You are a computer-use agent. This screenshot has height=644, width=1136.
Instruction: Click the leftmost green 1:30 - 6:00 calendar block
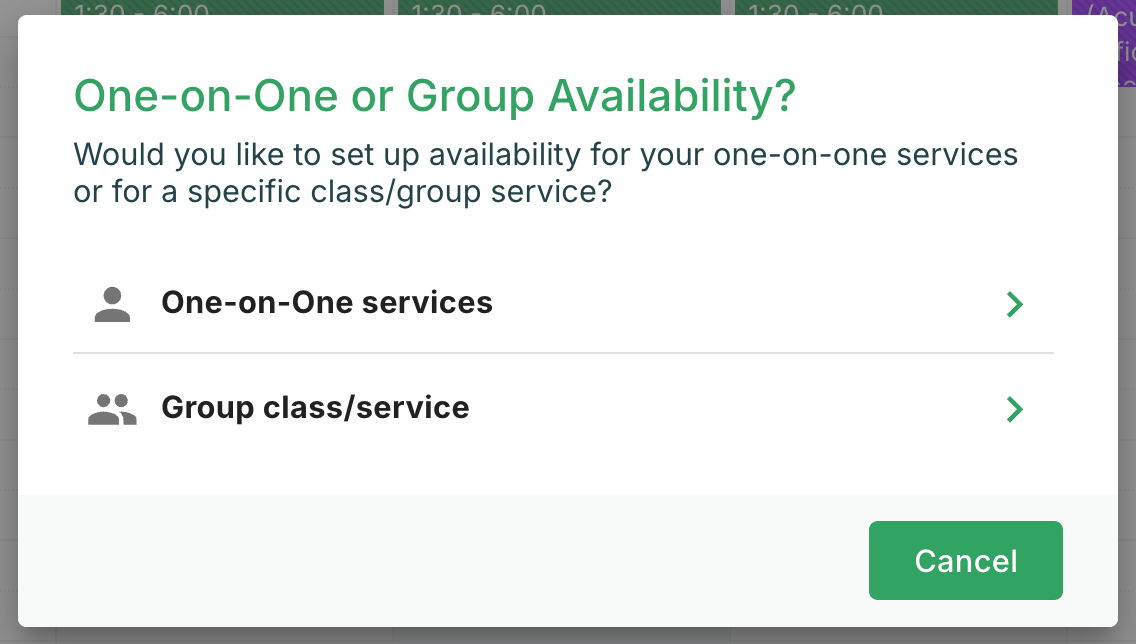click(222, 7)
